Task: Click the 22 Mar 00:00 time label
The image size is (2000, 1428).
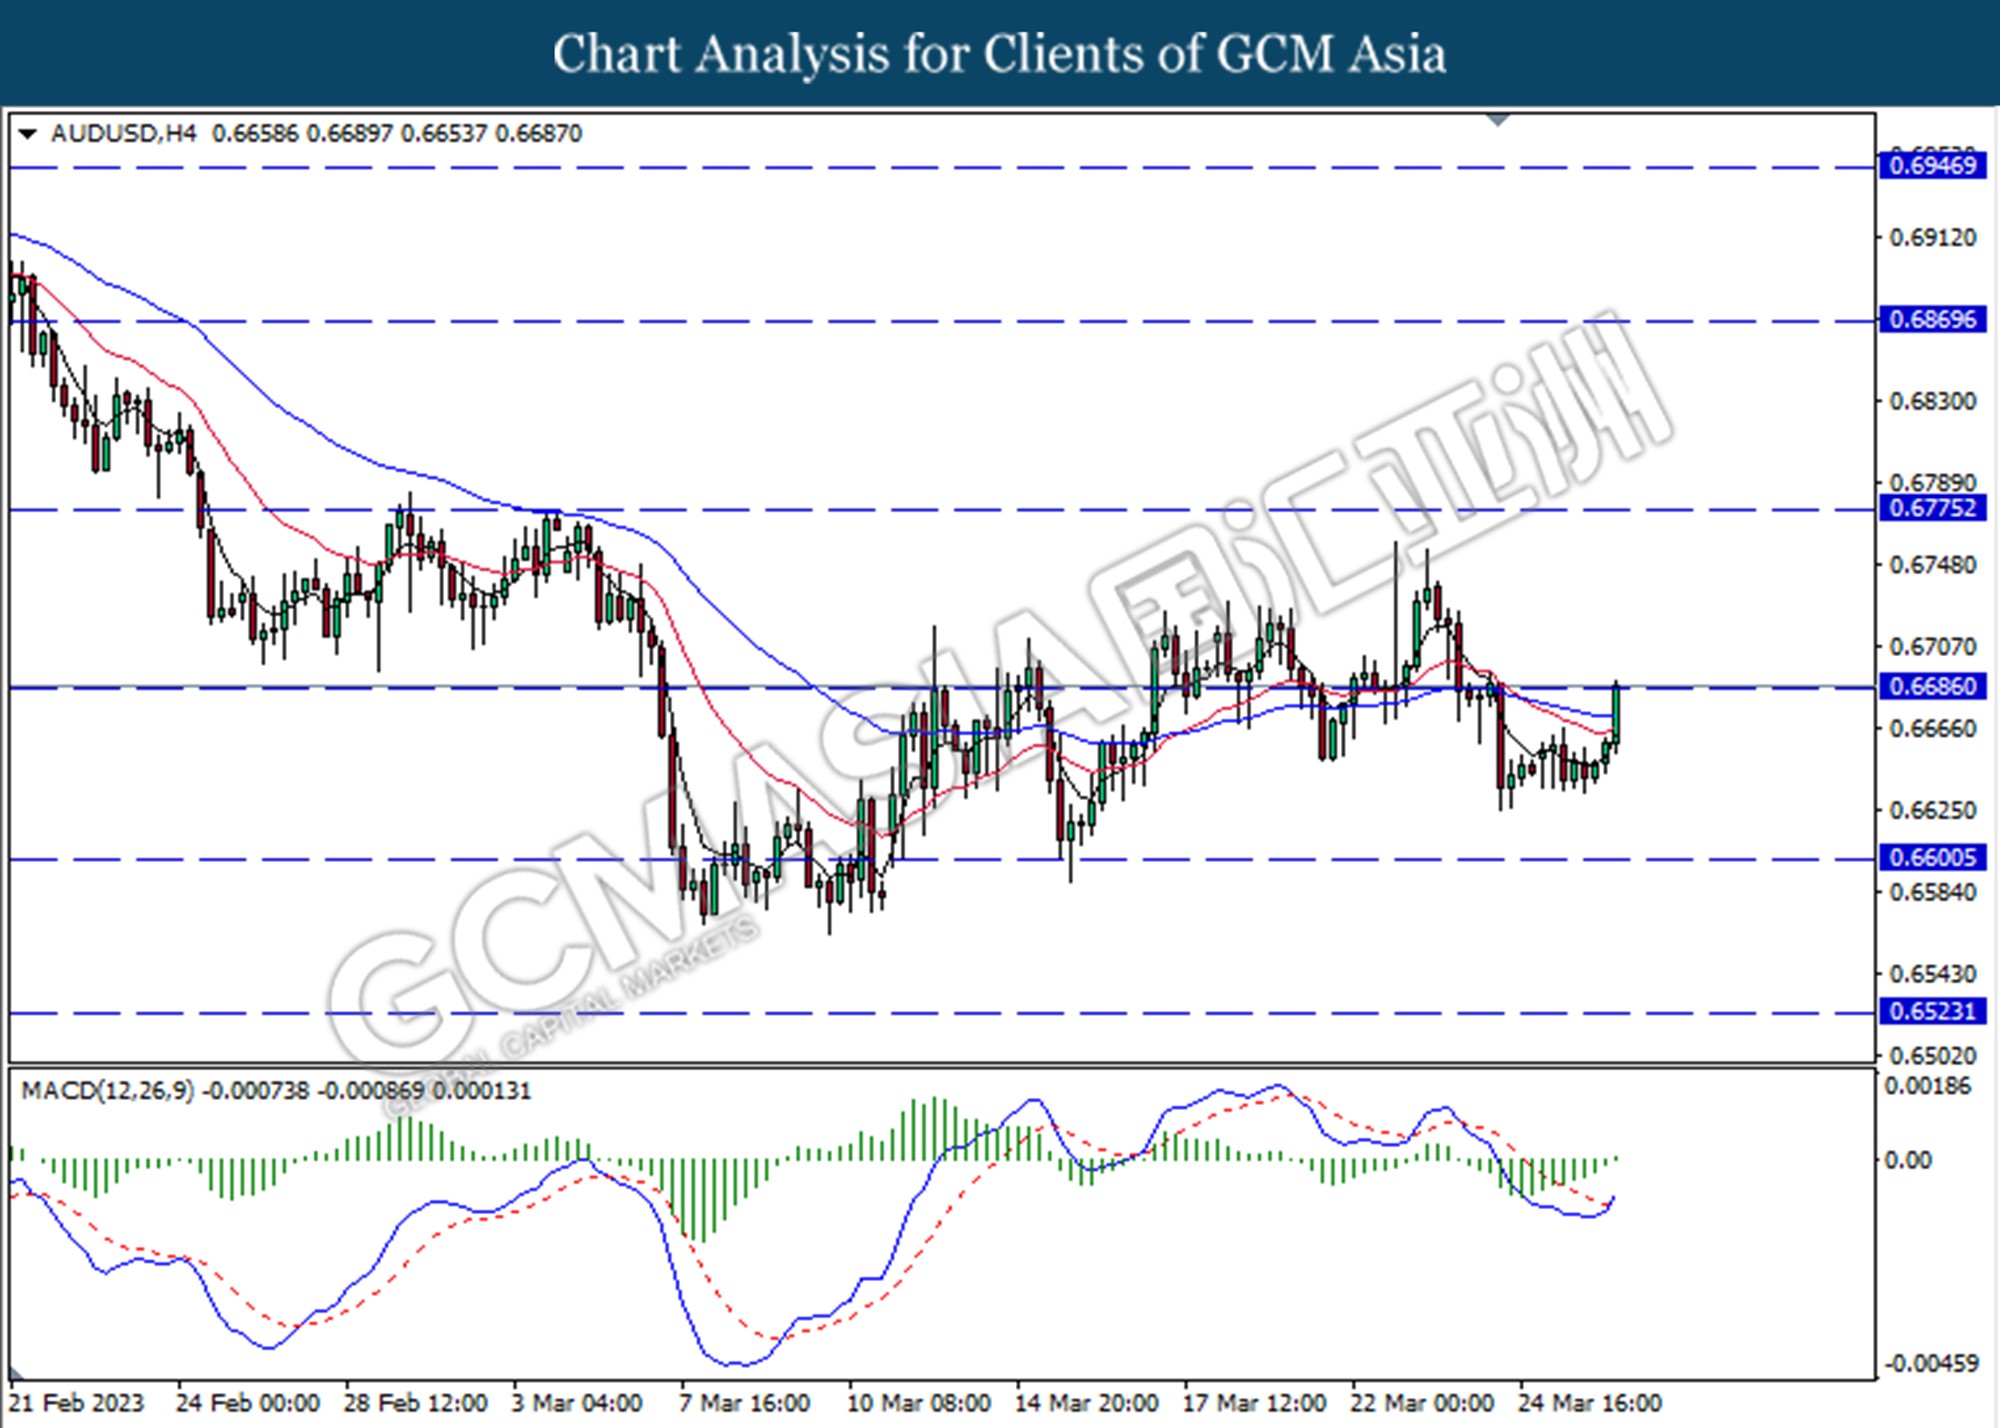Action: (1422, 1403)
